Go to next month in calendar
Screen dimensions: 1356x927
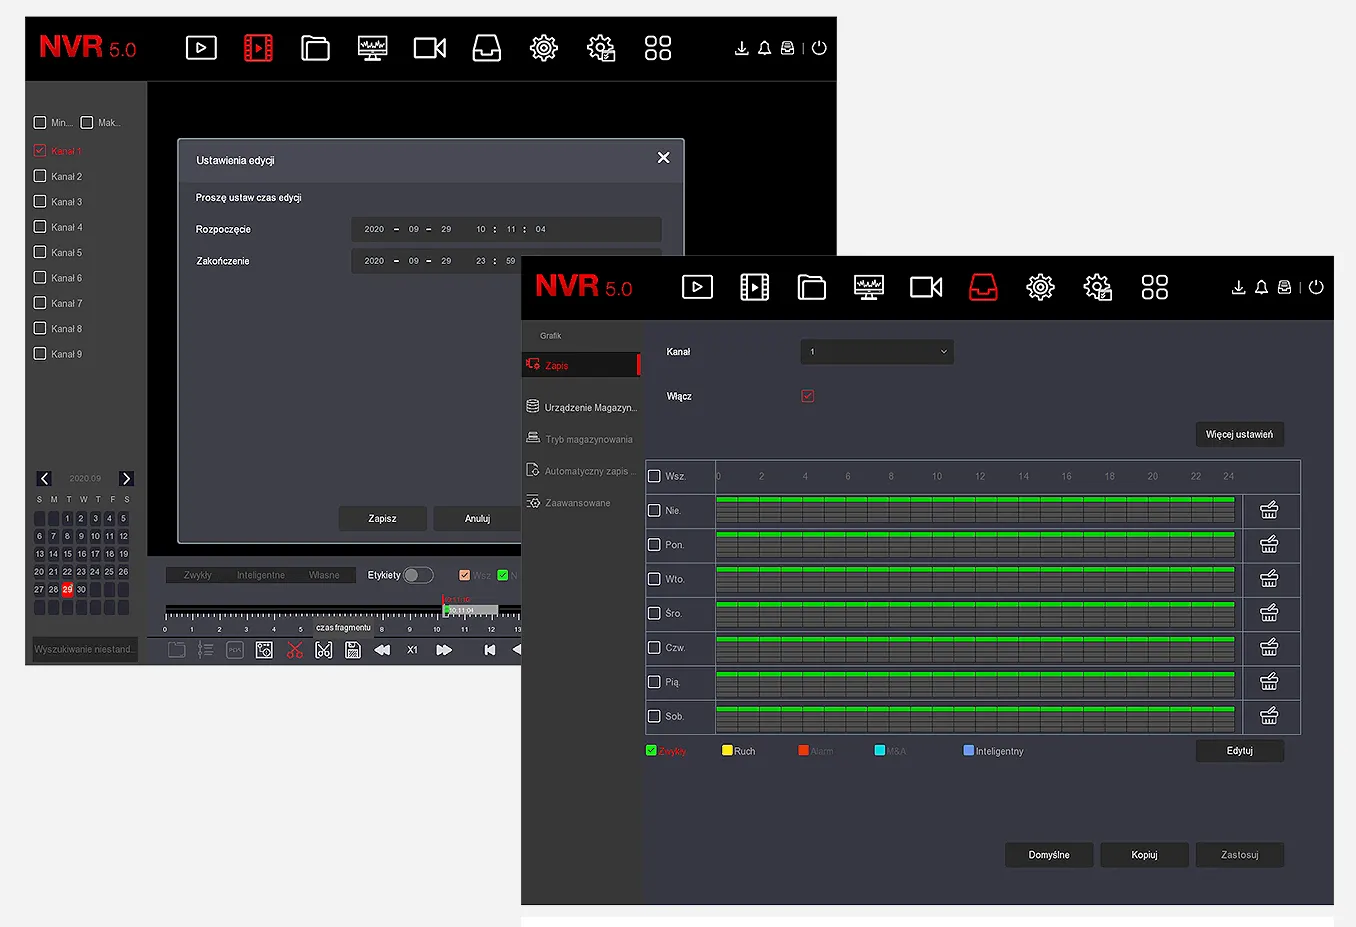126,479
